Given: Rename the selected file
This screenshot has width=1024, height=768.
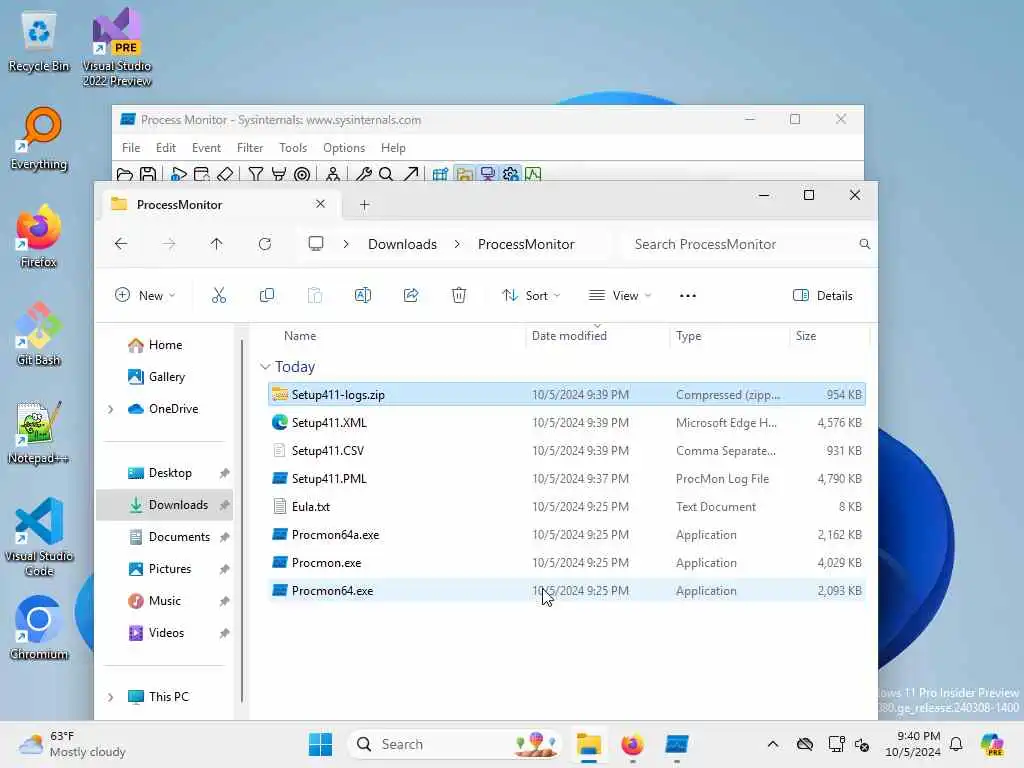Looking at the screenshot, I should click(362, 295).
